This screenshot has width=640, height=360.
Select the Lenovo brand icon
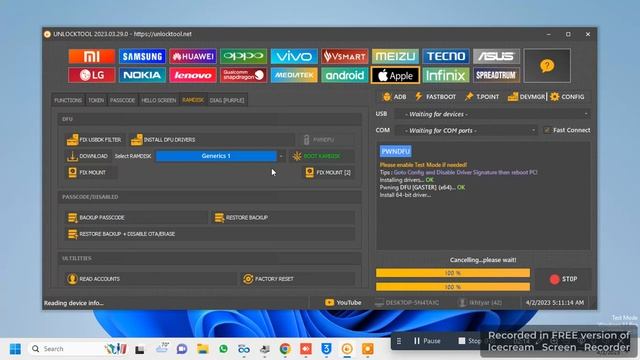tap(193, 75)
